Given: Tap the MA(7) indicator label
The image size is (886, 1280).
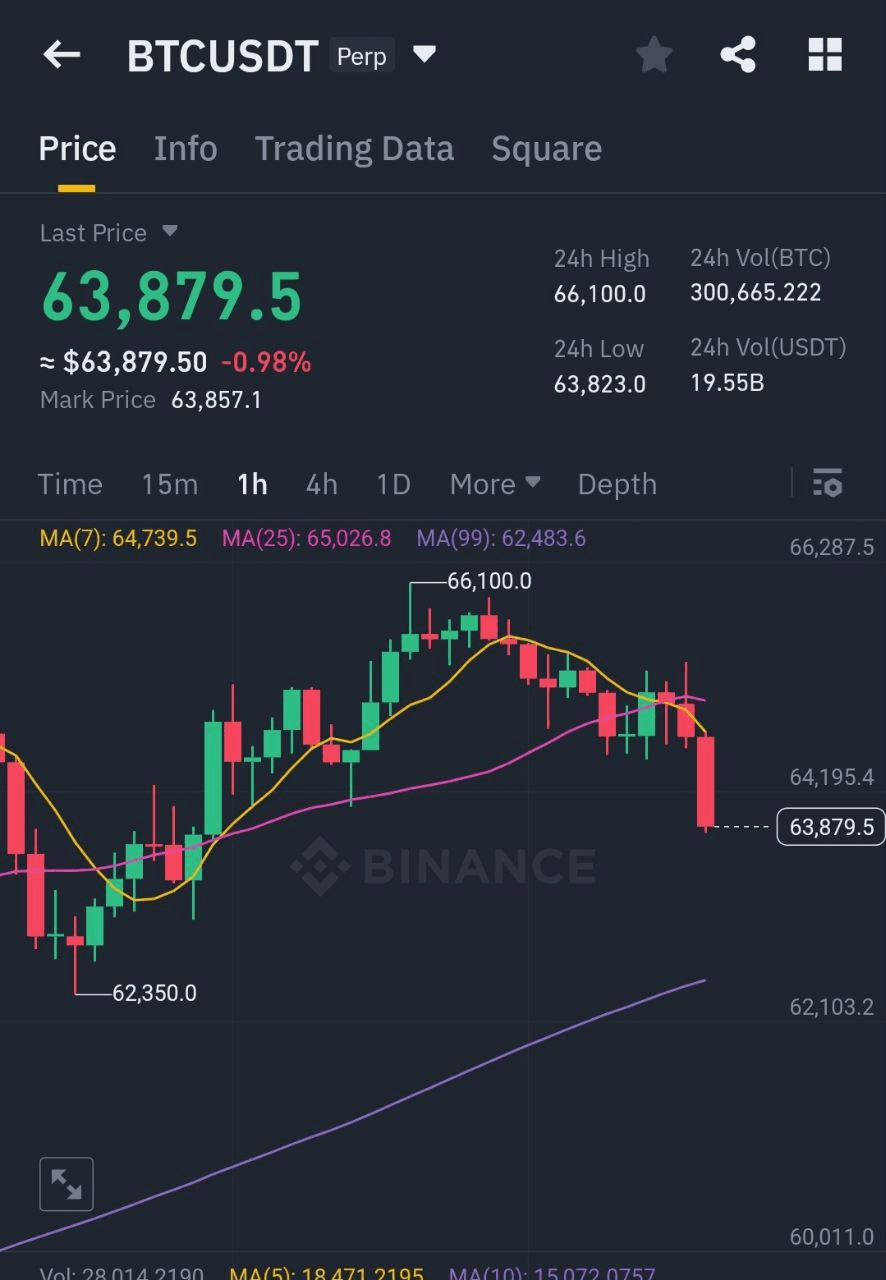Looking at the screenshot, I should point(118,538).
